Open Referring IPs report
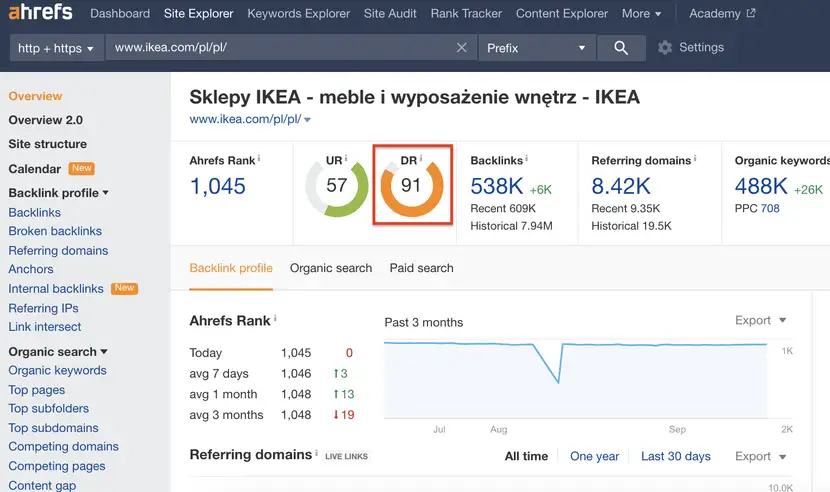The width and height of the screenshot is (830, 492). point(43,308)
